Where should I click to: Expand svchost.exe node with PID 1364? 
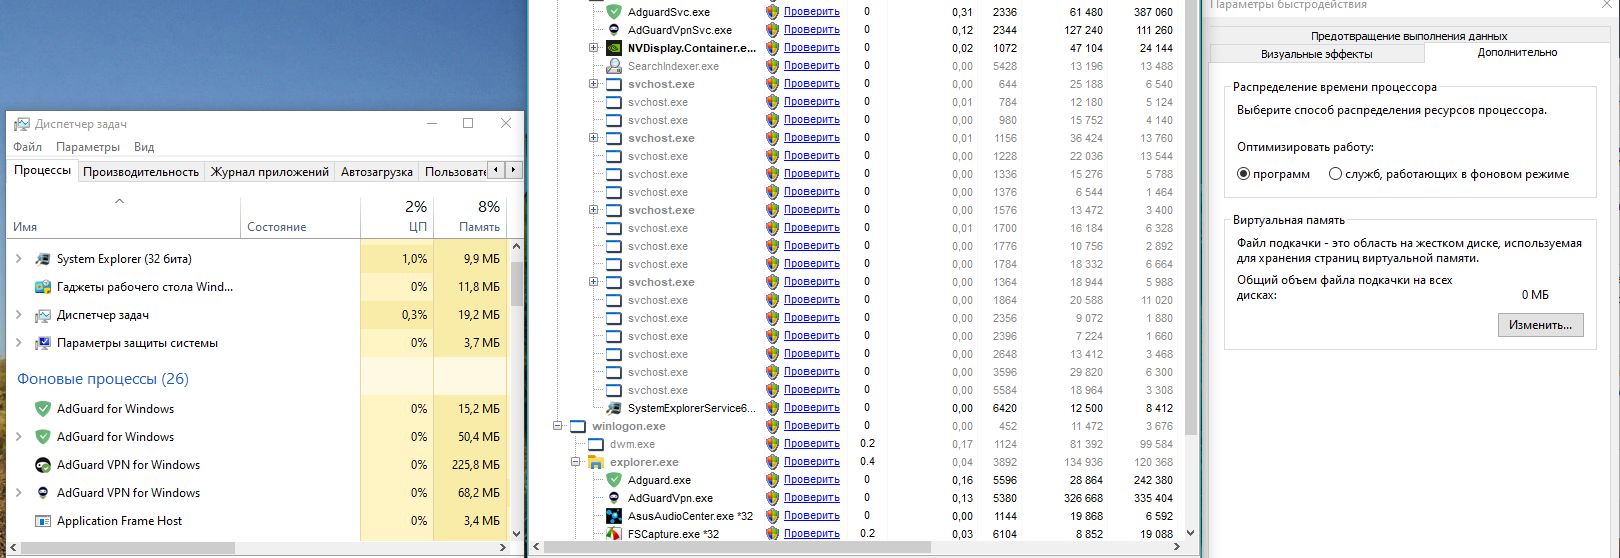[x=594, y=282]
